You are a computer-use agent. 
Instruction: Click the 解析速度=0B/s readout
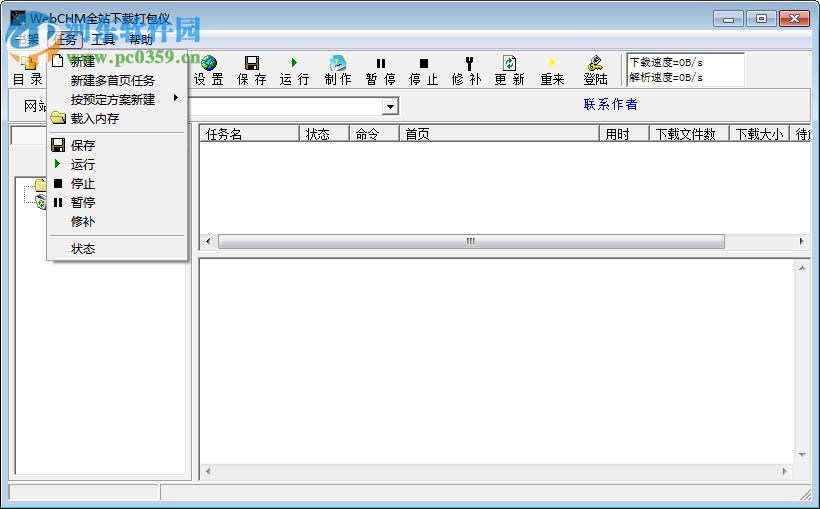[666, 77]
